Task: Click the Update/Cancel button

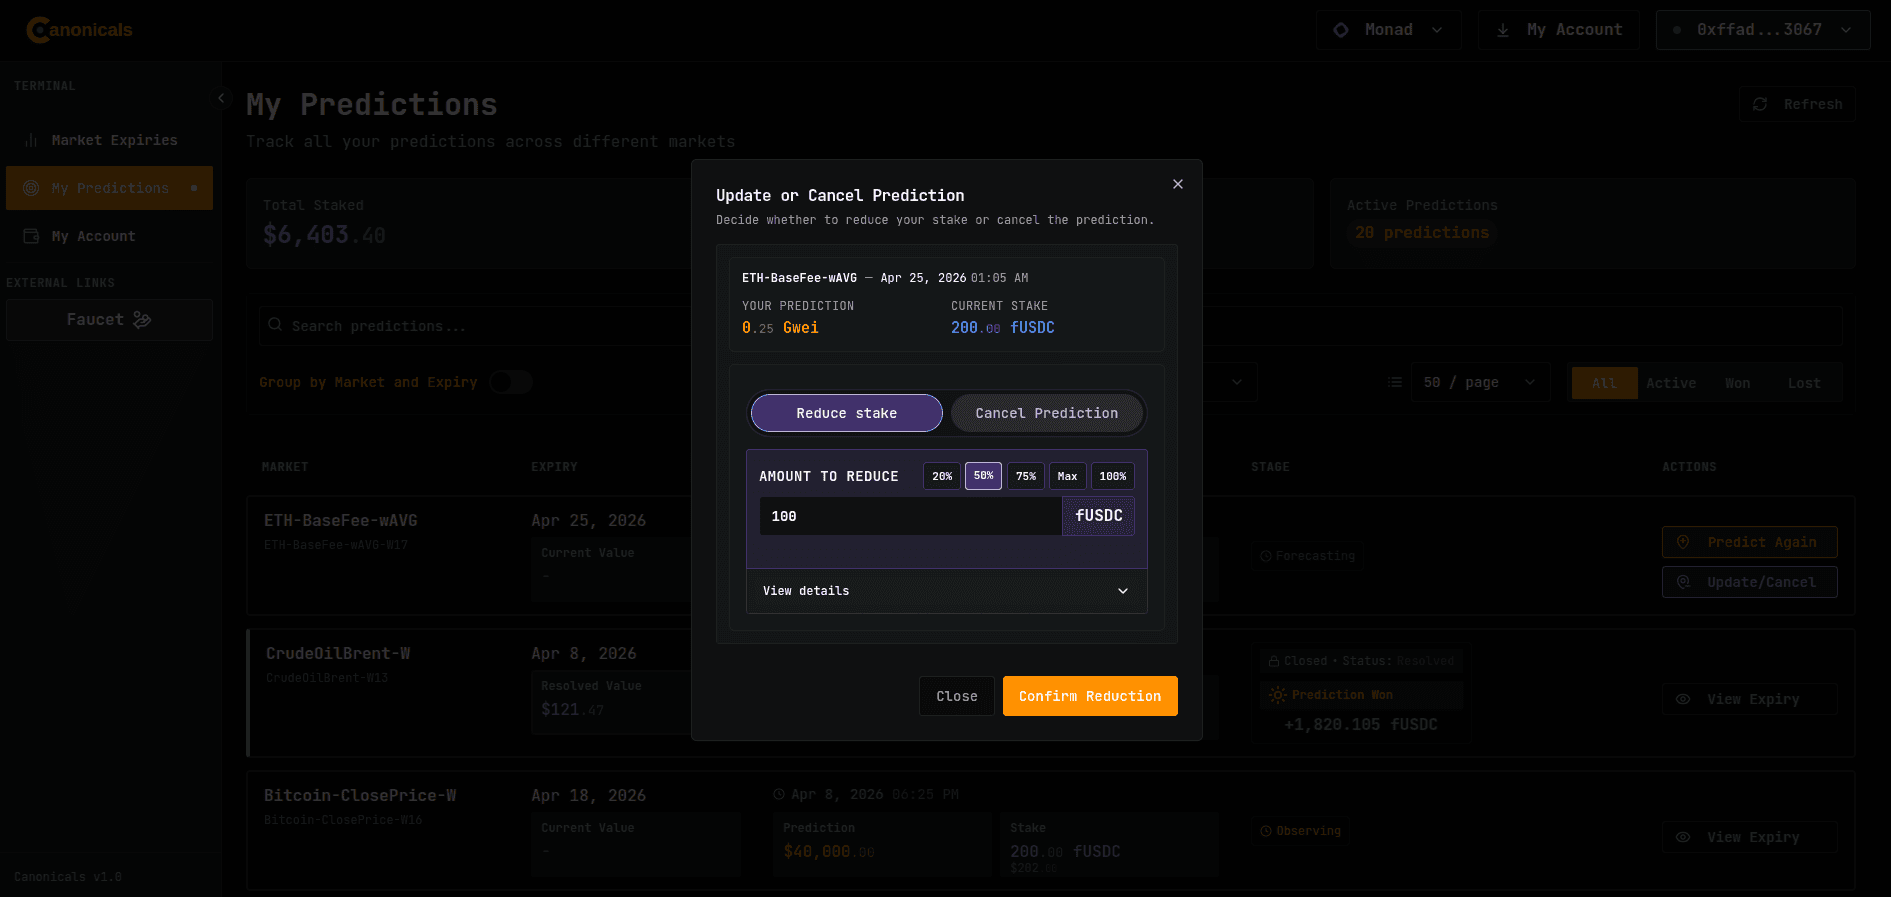Action: pyautogui.click(x=1749, y=582)
